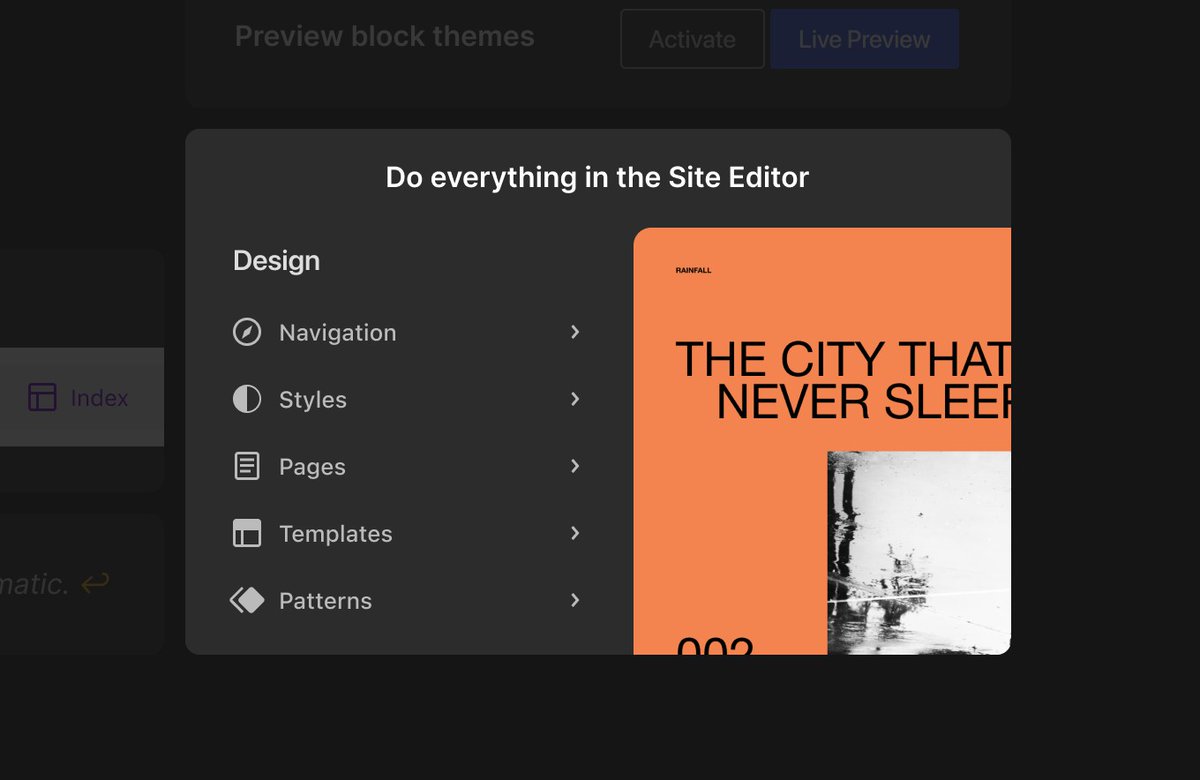Open Live Preview

[x=864, y=39]
